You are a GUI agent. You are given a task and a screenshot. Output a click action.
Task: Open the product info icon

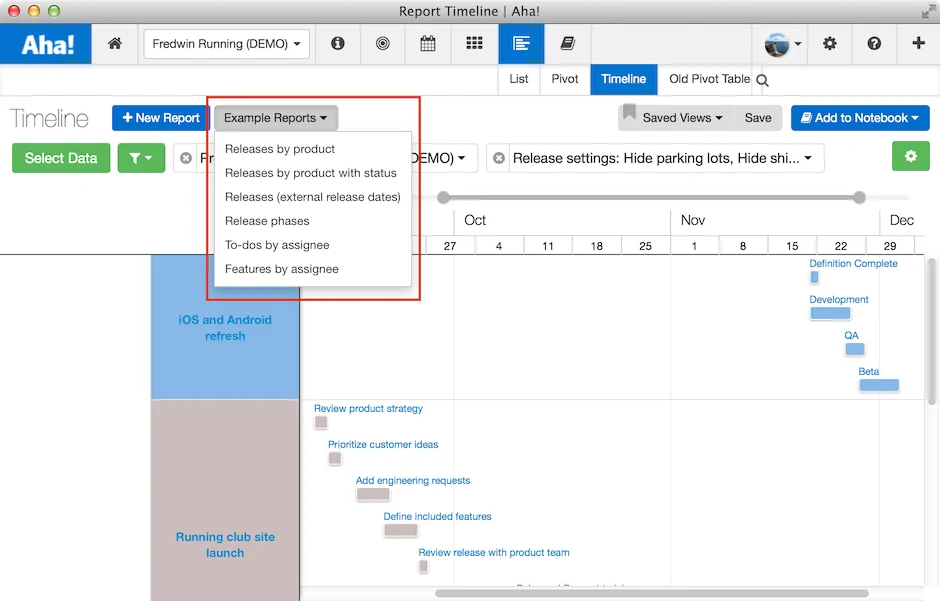(x=338, y=43)
